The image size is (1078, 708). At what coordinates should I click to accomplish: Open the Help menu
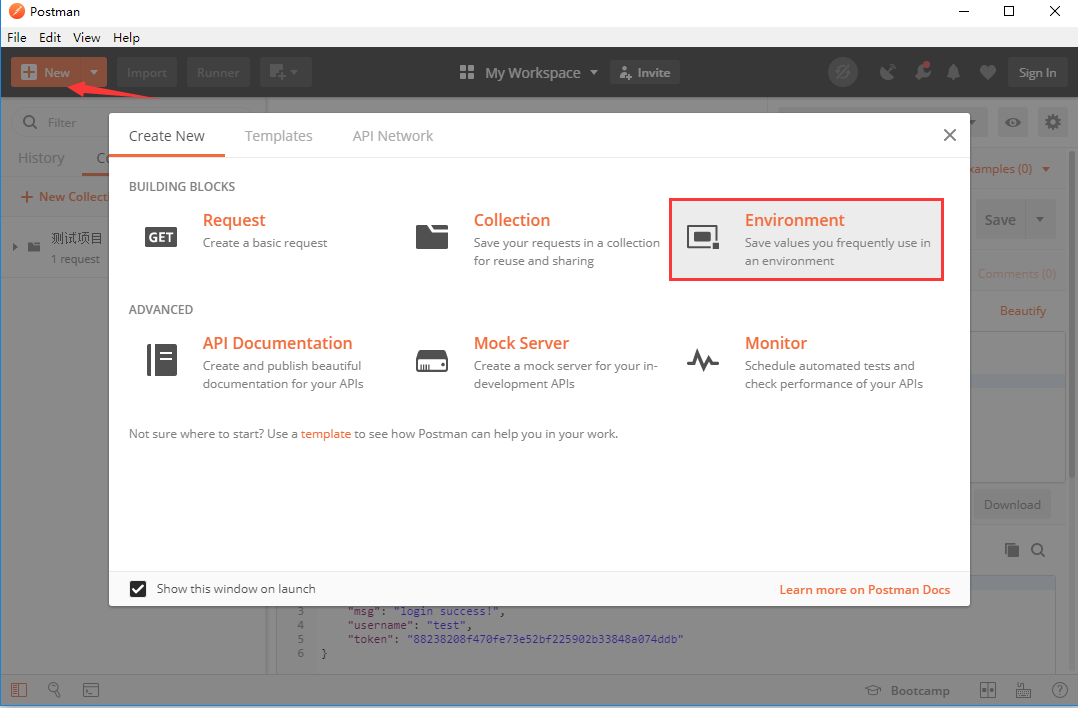point(126,38)
